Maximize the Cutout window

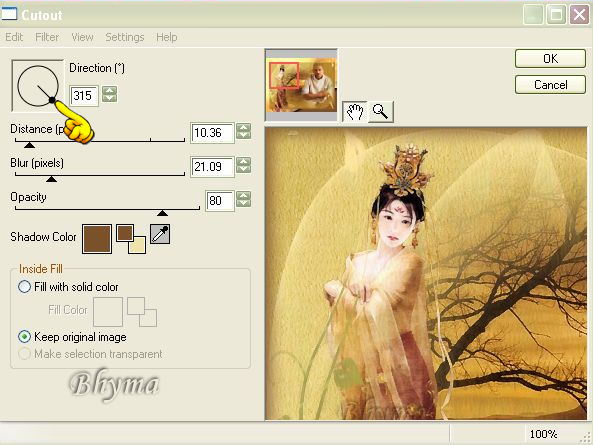coord(556,14)
